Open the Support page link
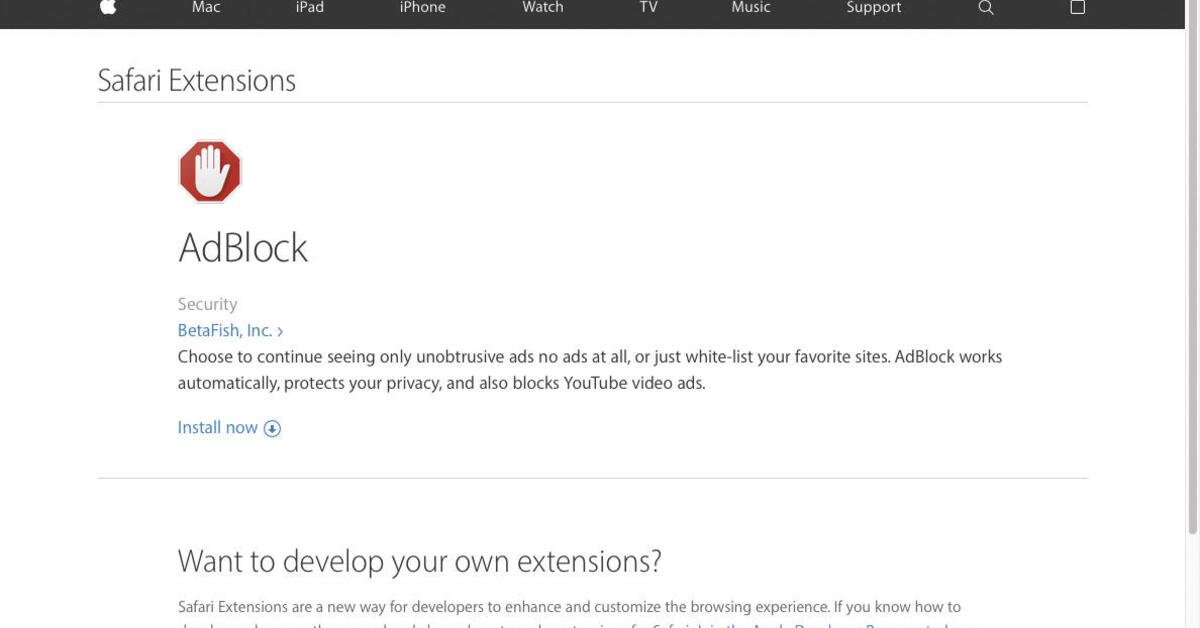Screen dimensions: 1200x628 click(x=874, y=7)
